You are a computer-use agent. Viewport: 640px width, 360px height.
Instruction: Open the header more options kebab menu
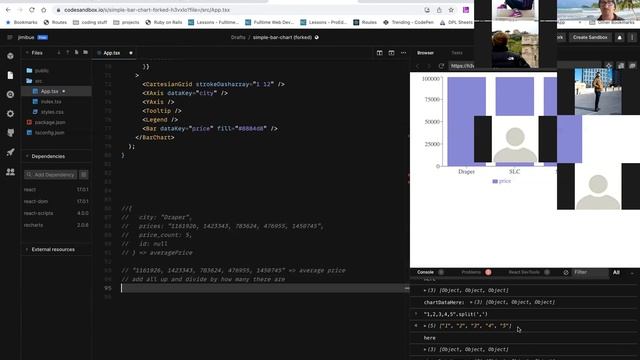tap(632, 37)
